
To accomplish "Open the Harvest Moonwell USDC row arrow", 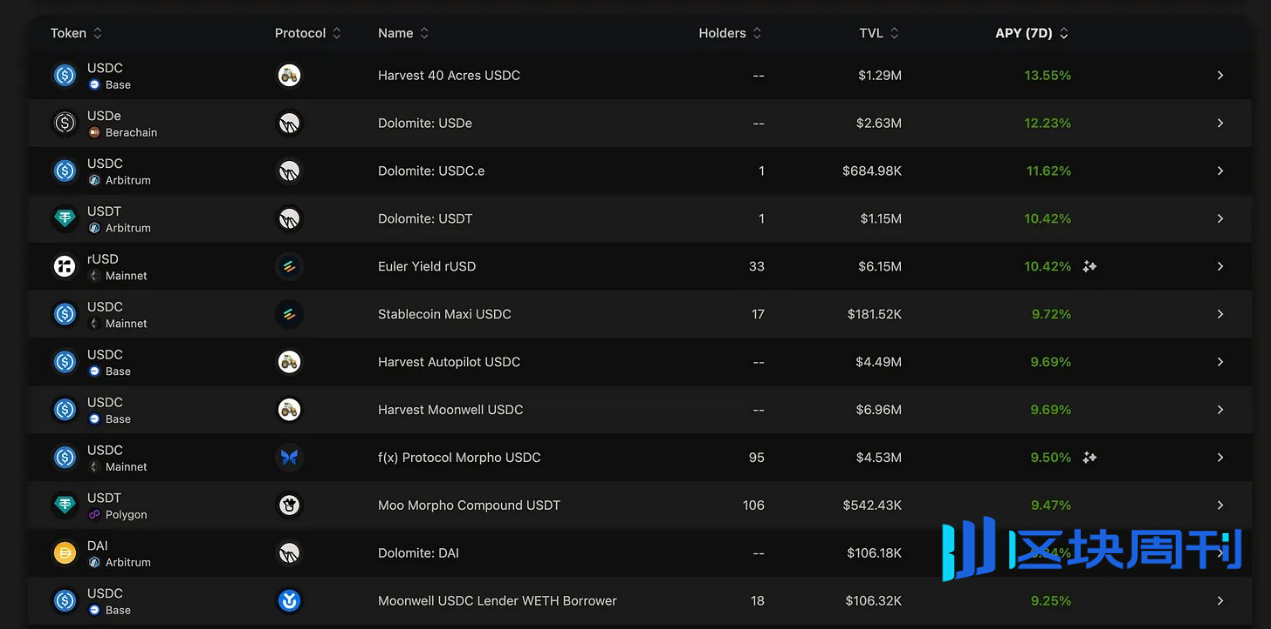I will 1220,409.
